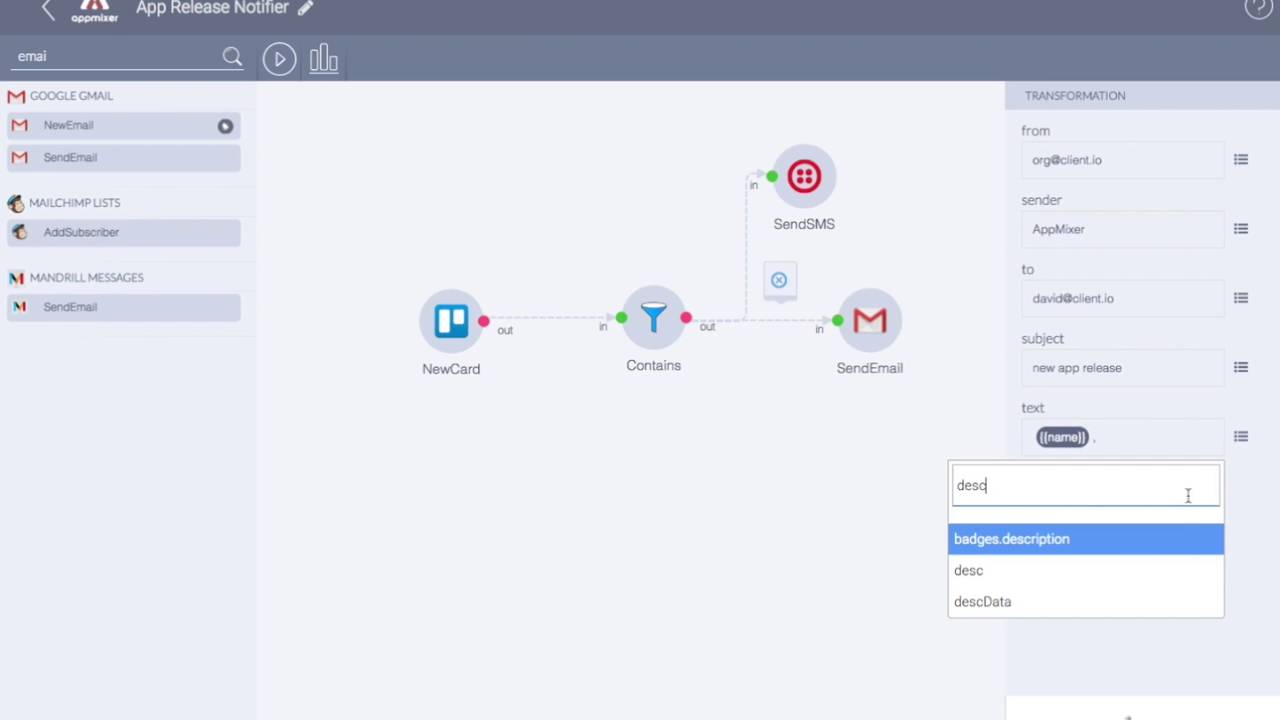Viewport: 1280px width, 720px height.
Task: Open variable list for the text field
Action: 1241,436
